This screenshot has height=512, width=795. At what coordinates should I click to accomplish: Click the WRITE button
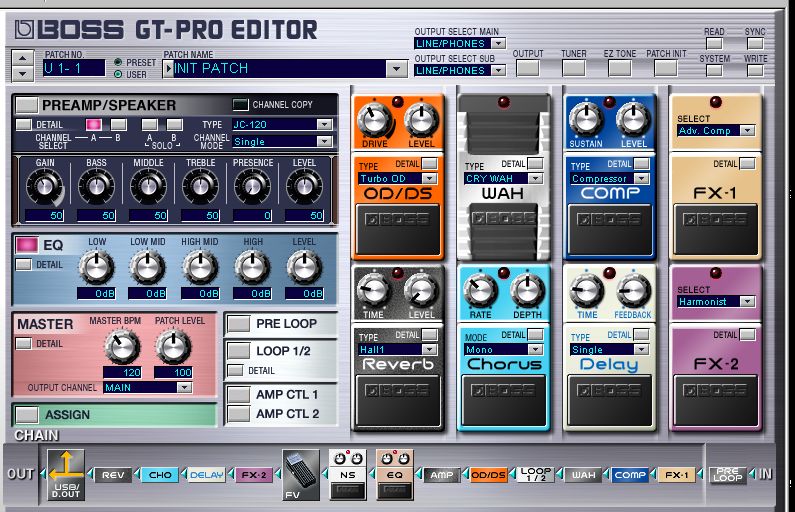click(x=755, y=70)
